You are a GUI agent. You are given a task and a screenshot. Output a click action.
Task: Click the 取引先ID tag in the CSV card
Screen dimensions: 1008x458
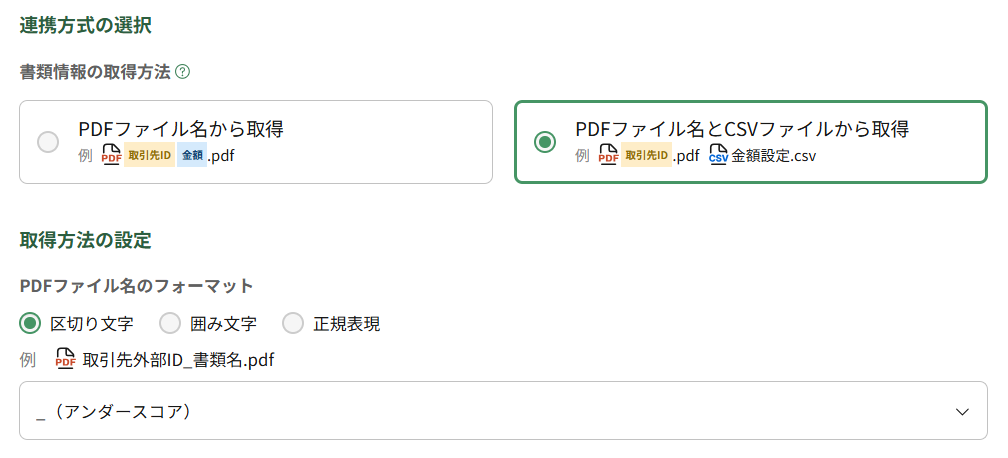pos(646,156)
